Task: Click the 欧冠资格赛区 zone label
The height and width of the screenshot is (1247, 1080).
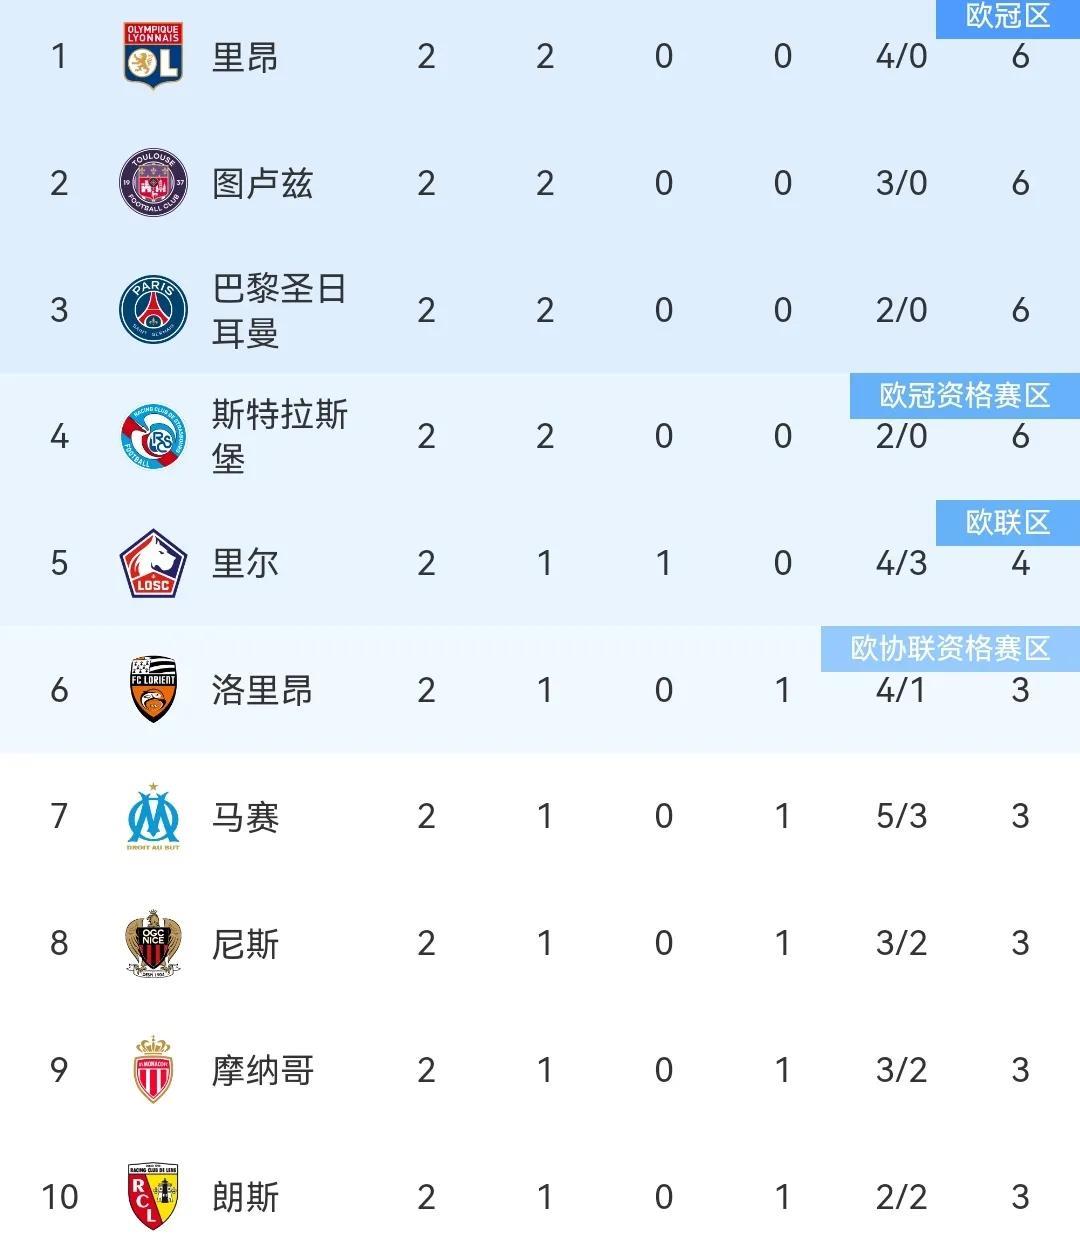Action: (964, 396)
